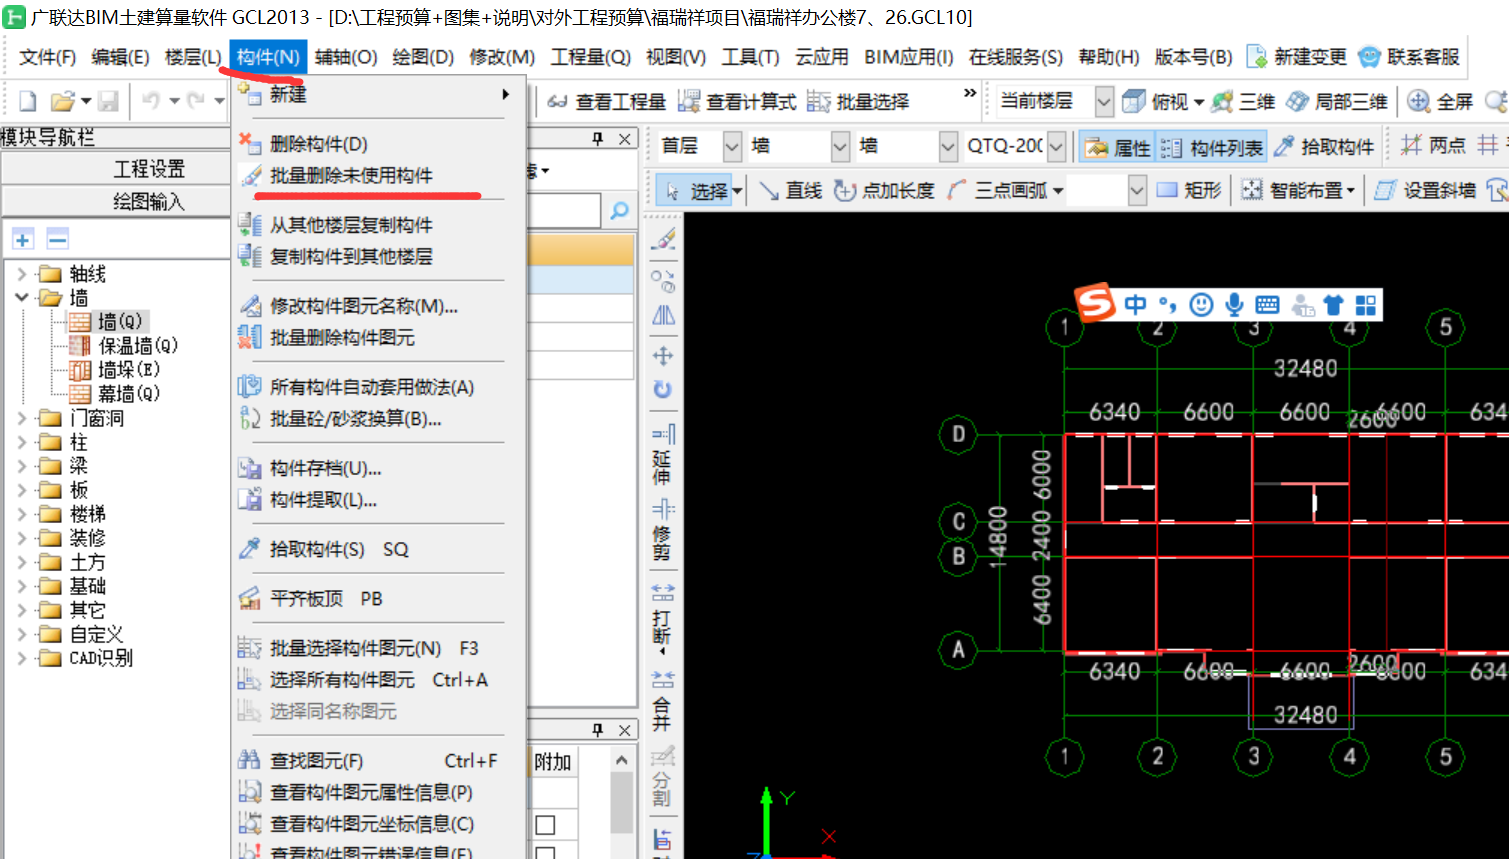Expand the 柱 tree node
The height and width of the screenshot is (859, 1509).
click(x=22, y=441)
